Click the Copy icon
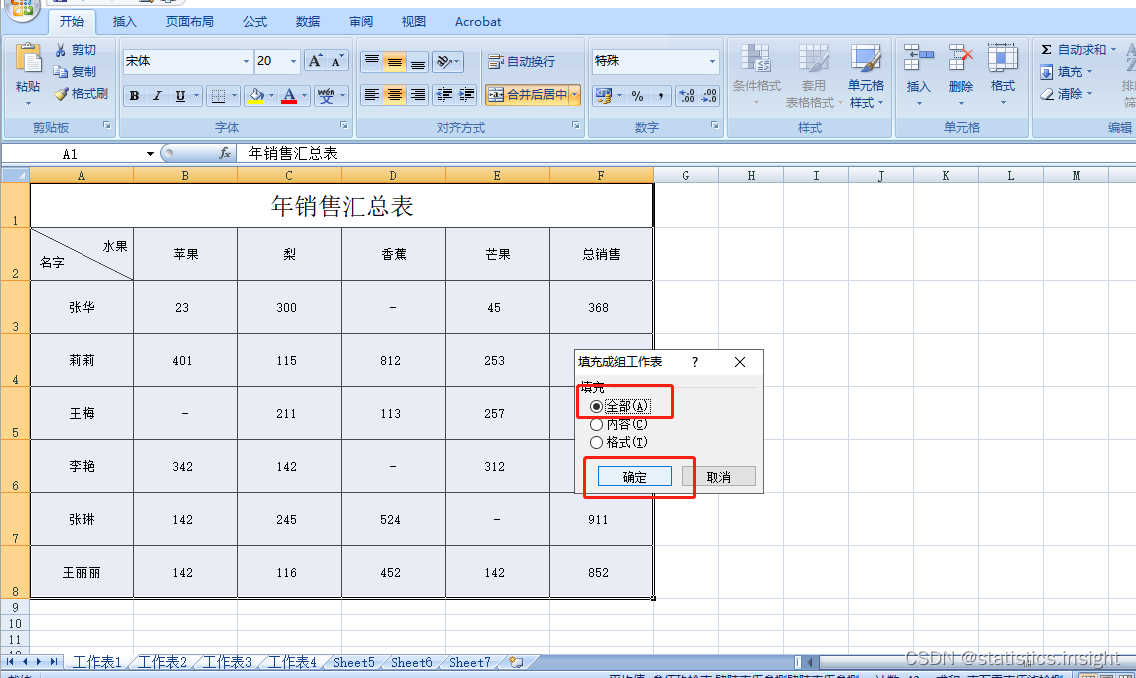 [x=61, y=71]
